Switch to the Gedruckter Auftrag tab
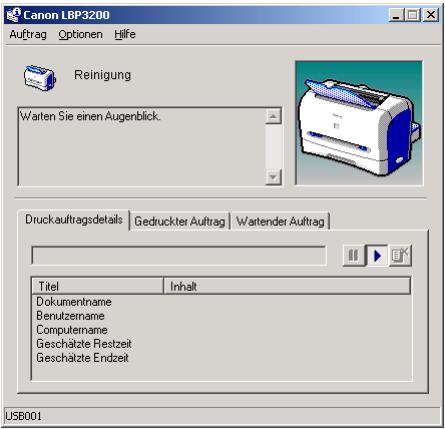This screenshot has height=429, width=445. [x=180, y=221]
